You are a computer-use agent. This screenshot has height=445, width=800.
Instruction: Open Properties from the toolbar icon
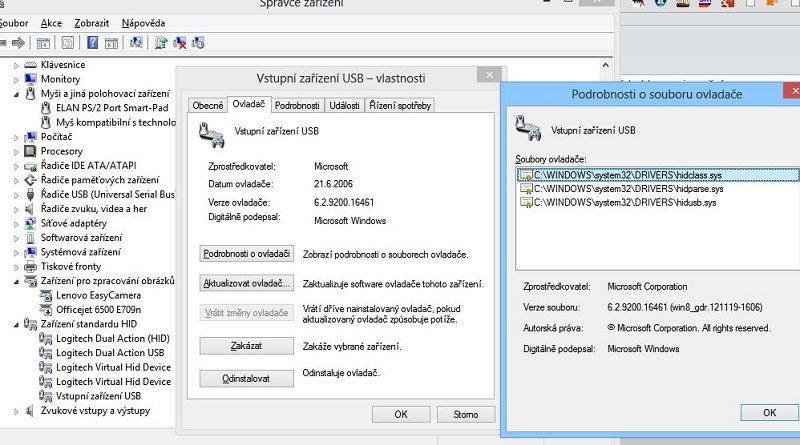(67, 43)
